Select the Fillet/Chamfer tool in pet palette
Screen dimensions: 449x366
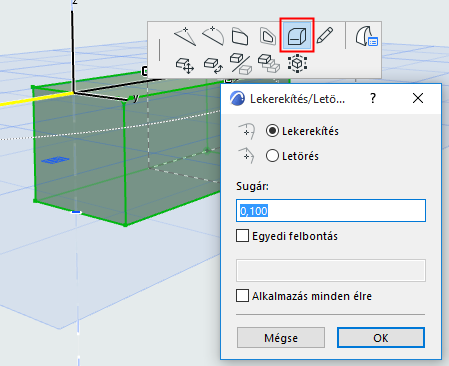pos(297,35)
